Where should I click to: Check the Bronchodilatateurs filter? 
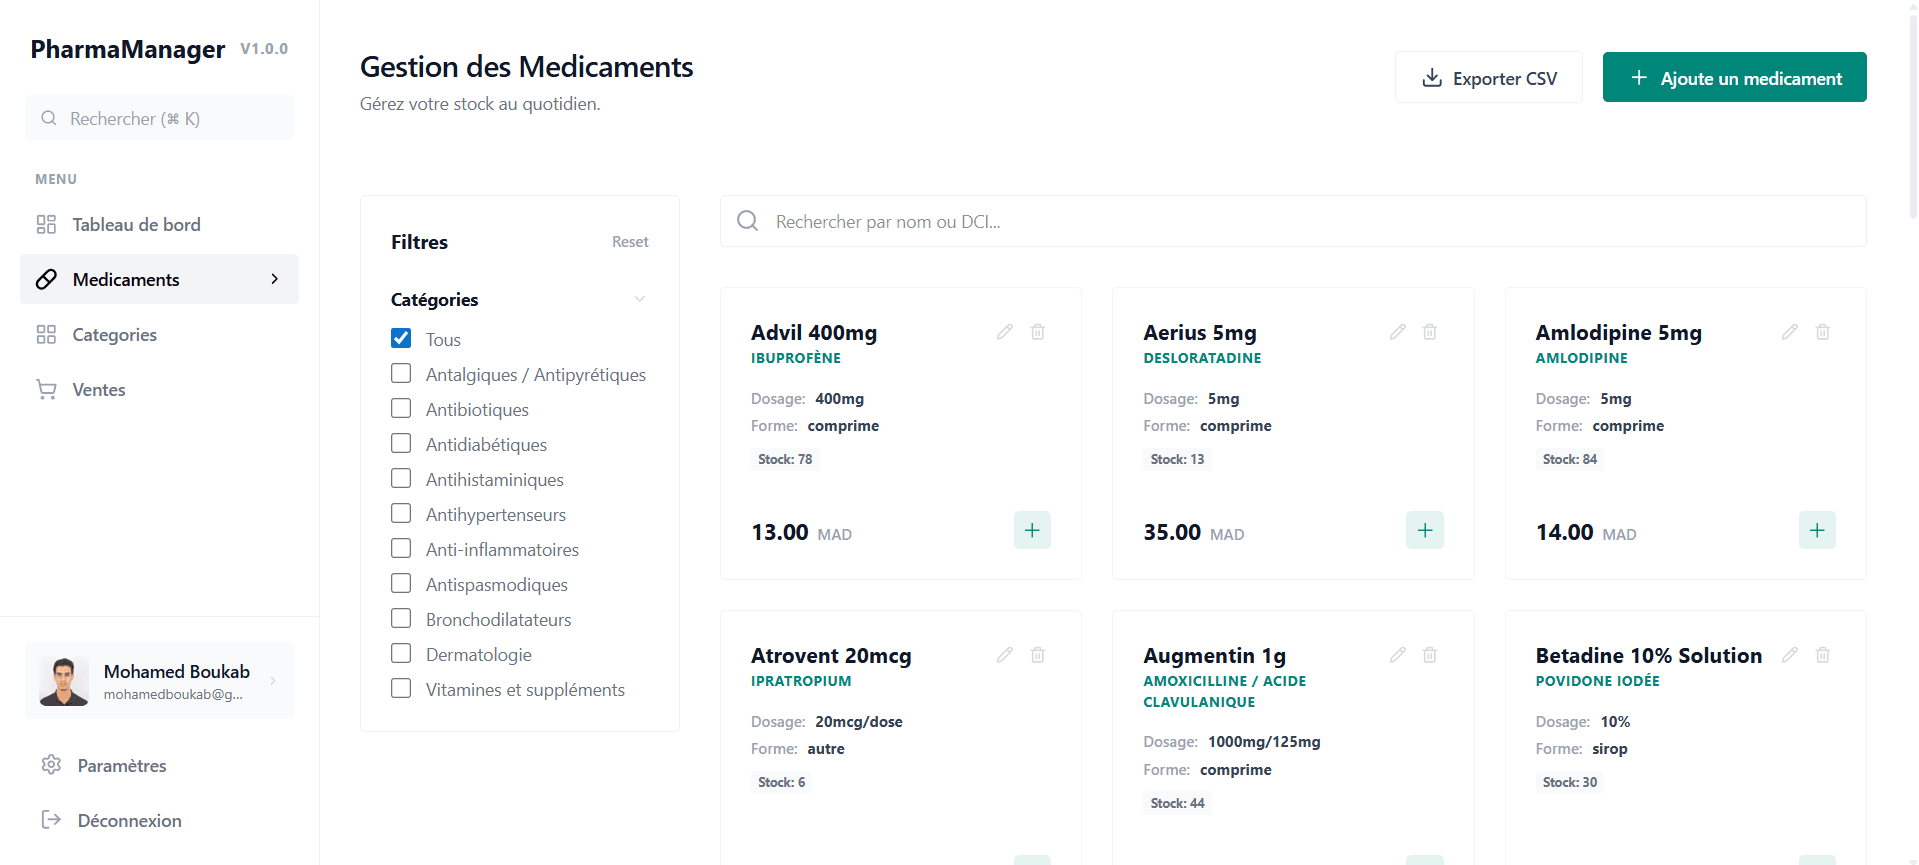[x=401, y=618]
